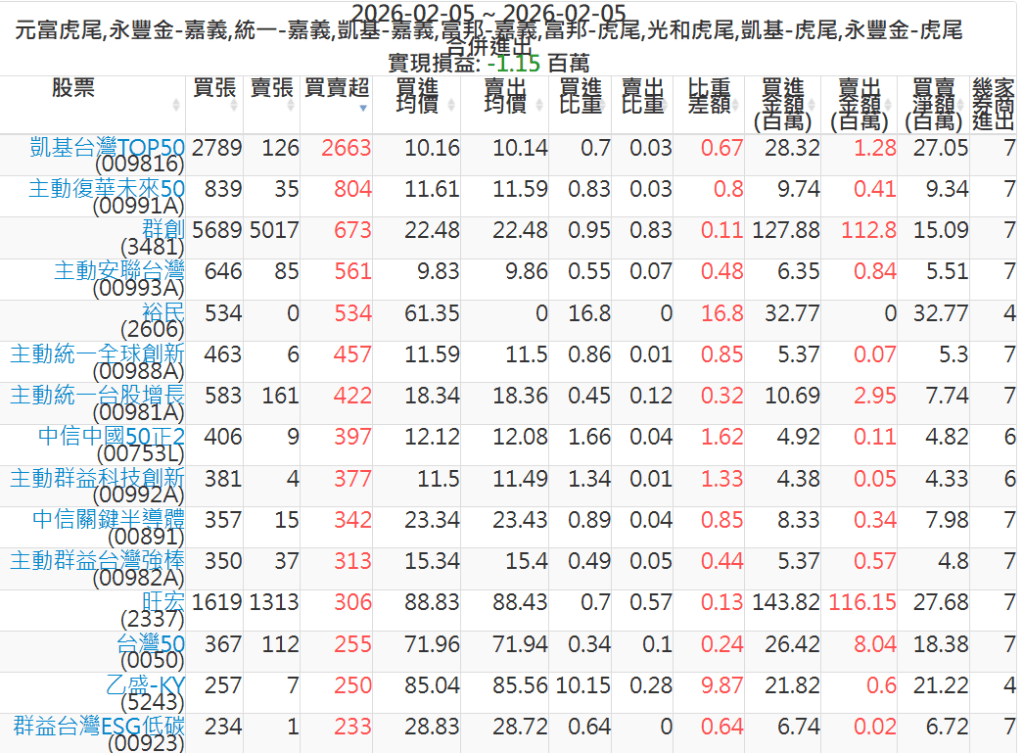The height and width of the screenshot is (753, 1023).
Task: Sort by 買進均價 column header
Action: [416, 95]
